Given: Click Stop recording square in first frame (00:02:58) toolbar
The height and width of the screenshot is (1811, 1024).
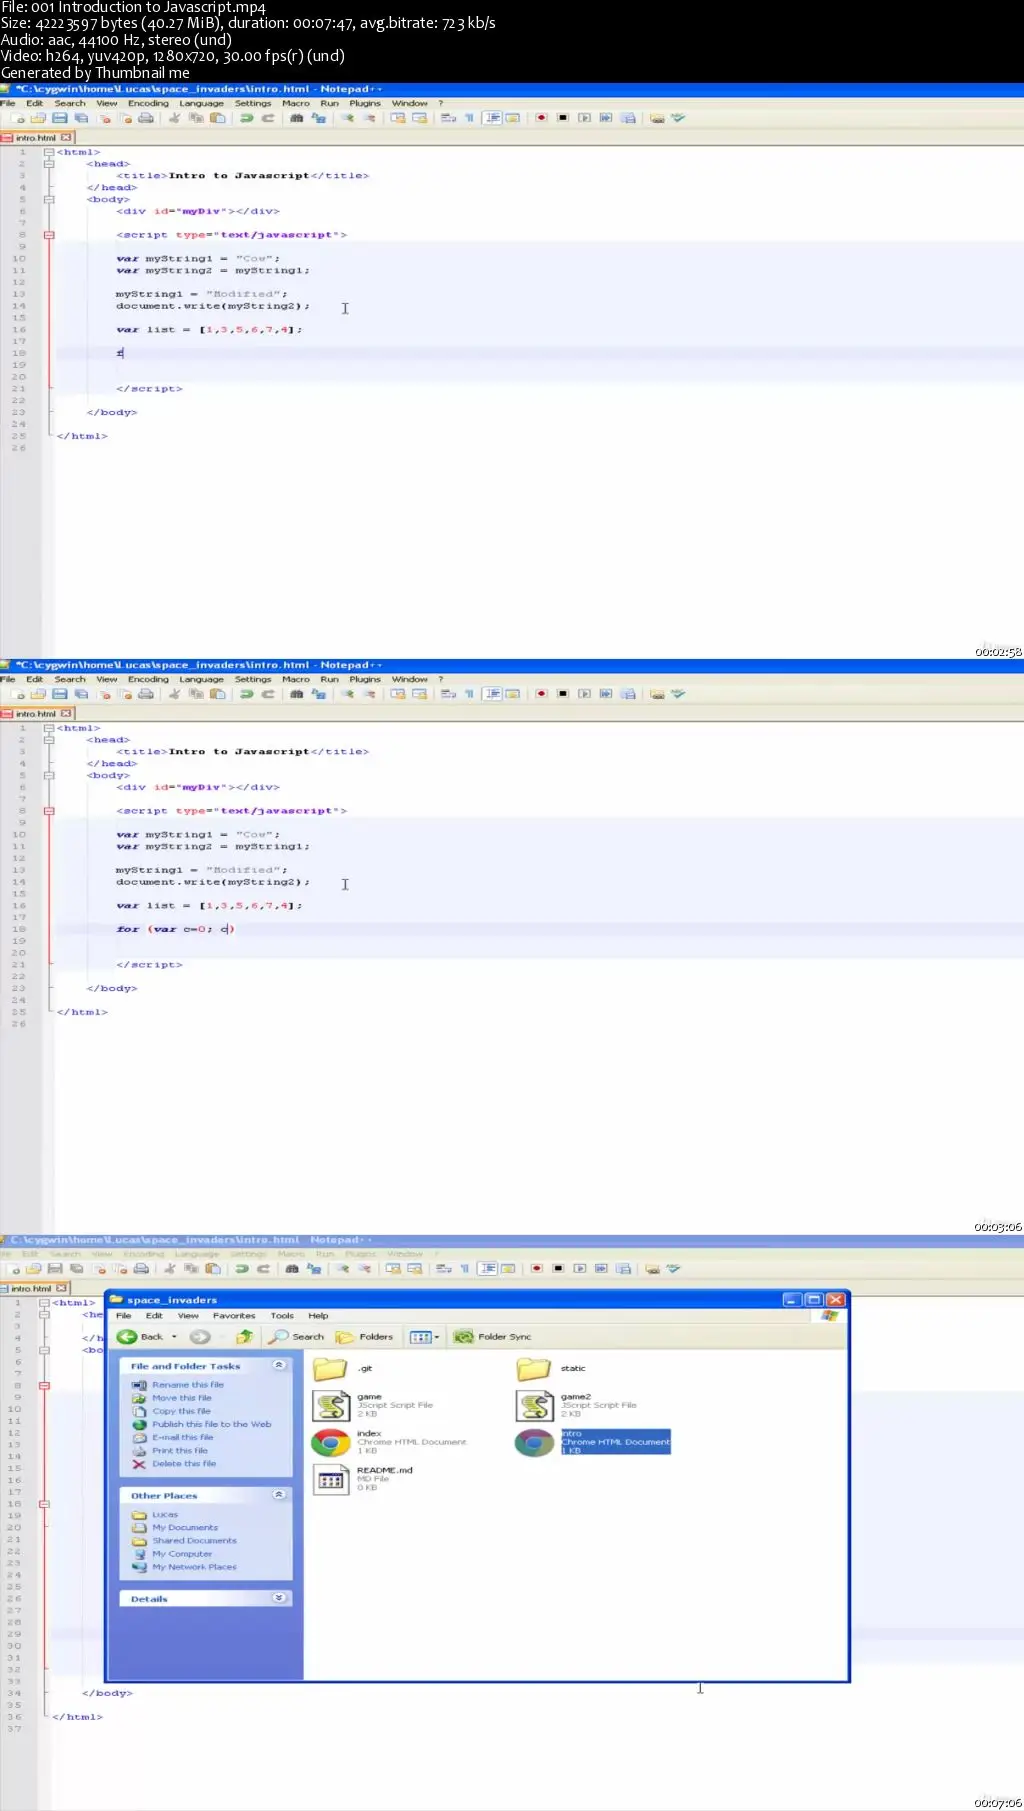Looking at the screenshot, I should (562, 118).
